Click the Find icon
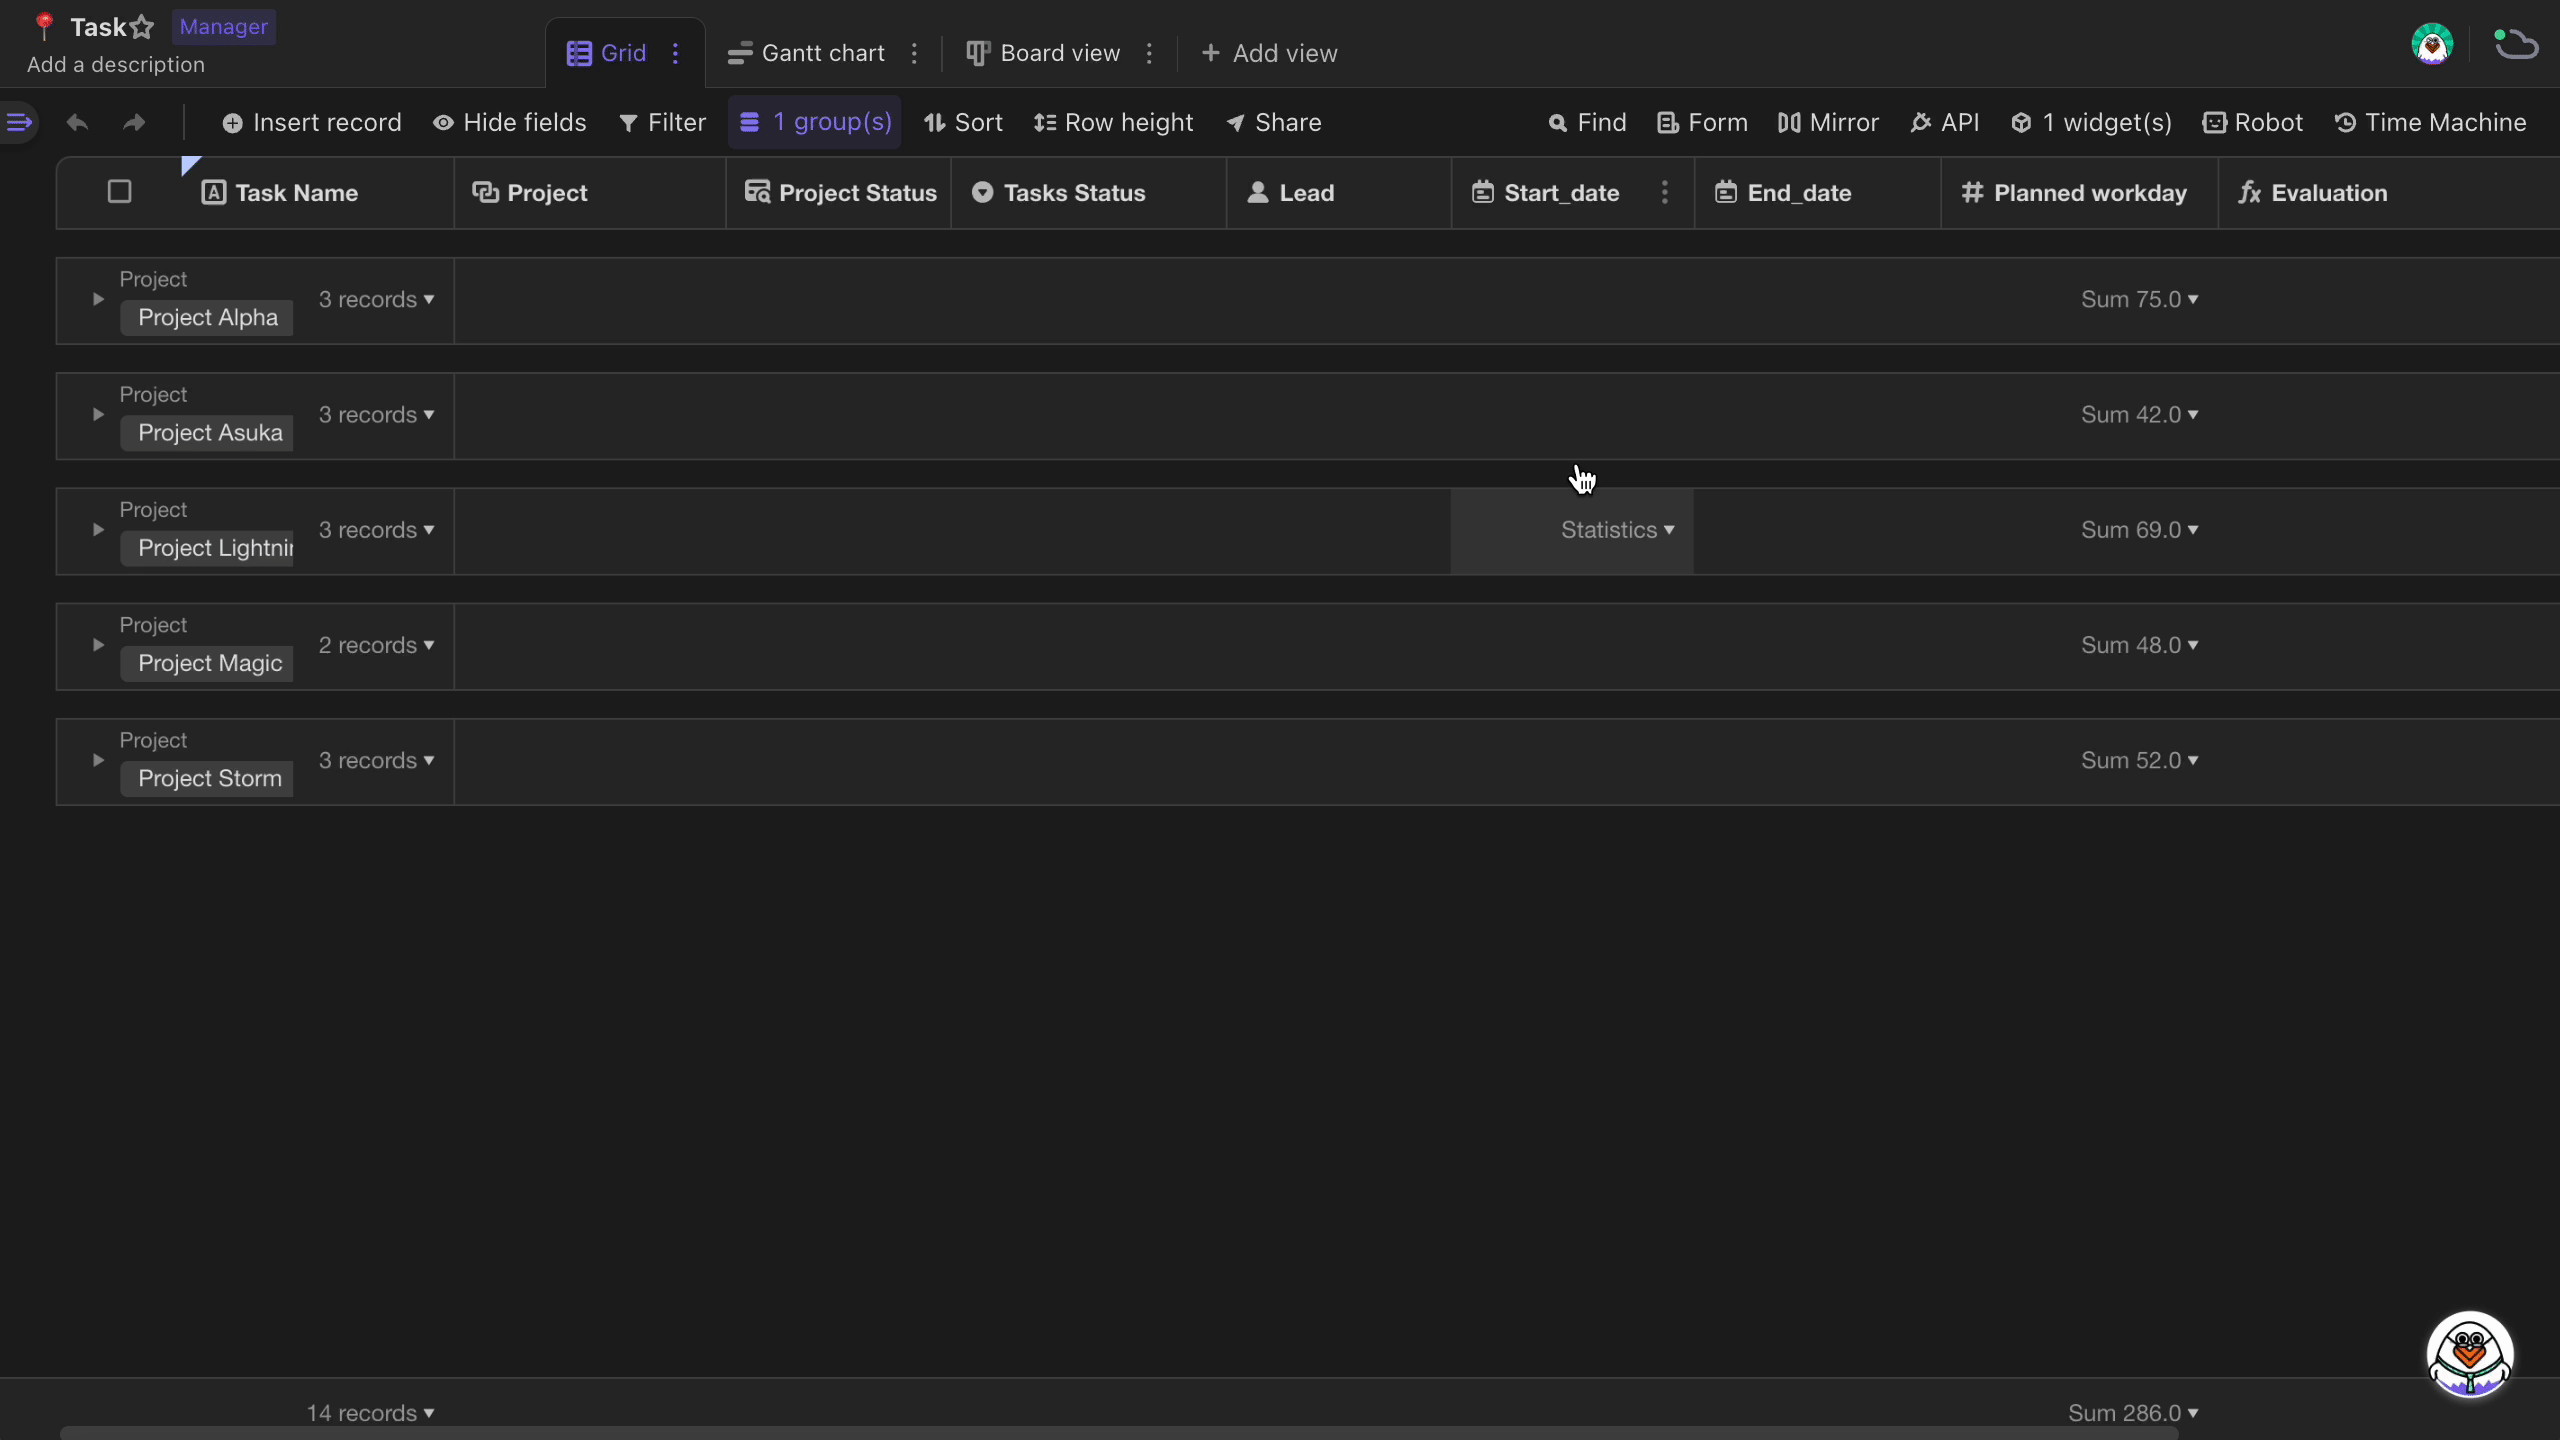 click(1554, 123)
